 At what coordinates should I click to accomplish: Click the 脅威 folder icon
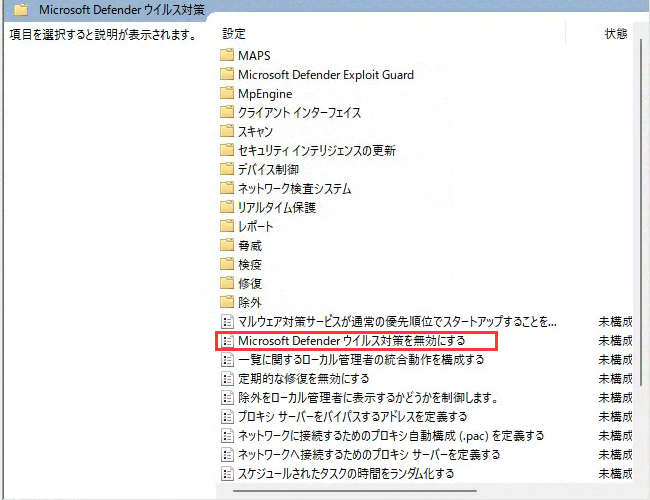point(227,245)
